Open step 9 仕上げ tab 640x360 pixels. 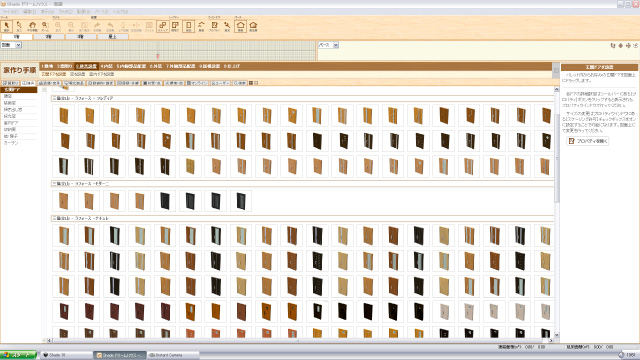232,66
